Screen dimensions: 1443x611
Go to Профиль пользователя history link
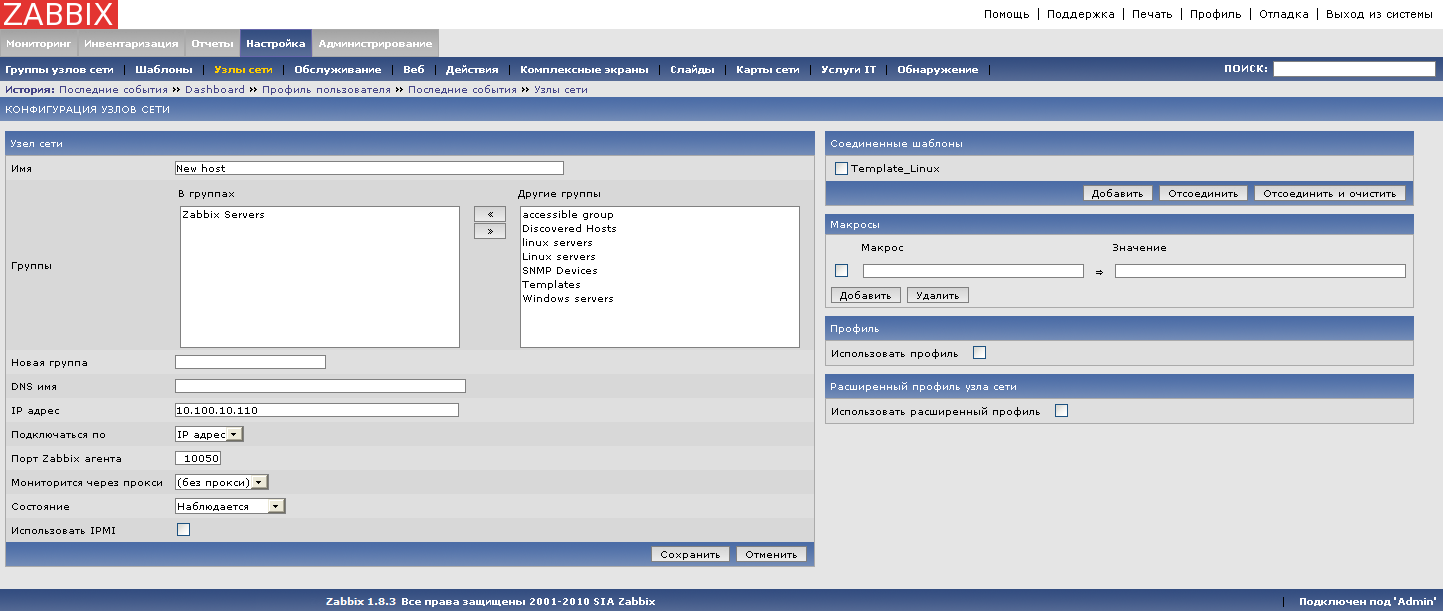click(326, 90)
